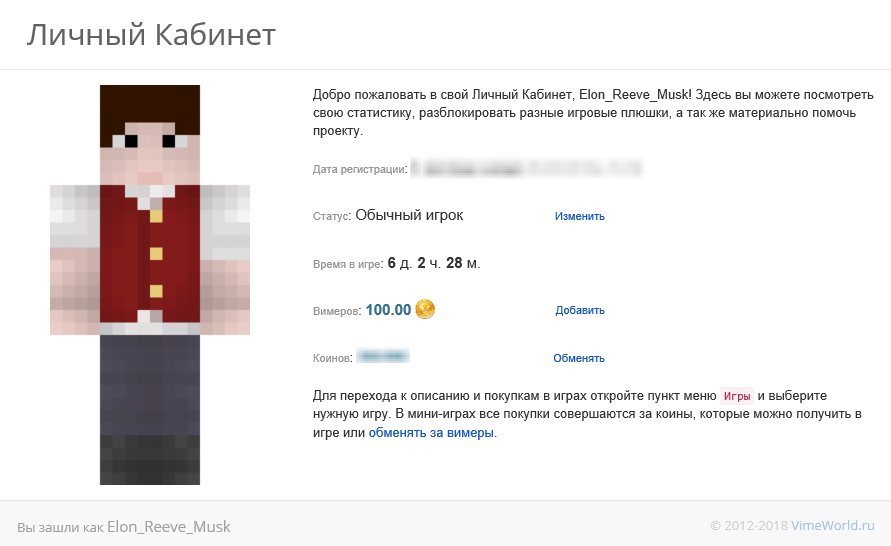Click Изменить link next to status

click(x=580, y=216)
